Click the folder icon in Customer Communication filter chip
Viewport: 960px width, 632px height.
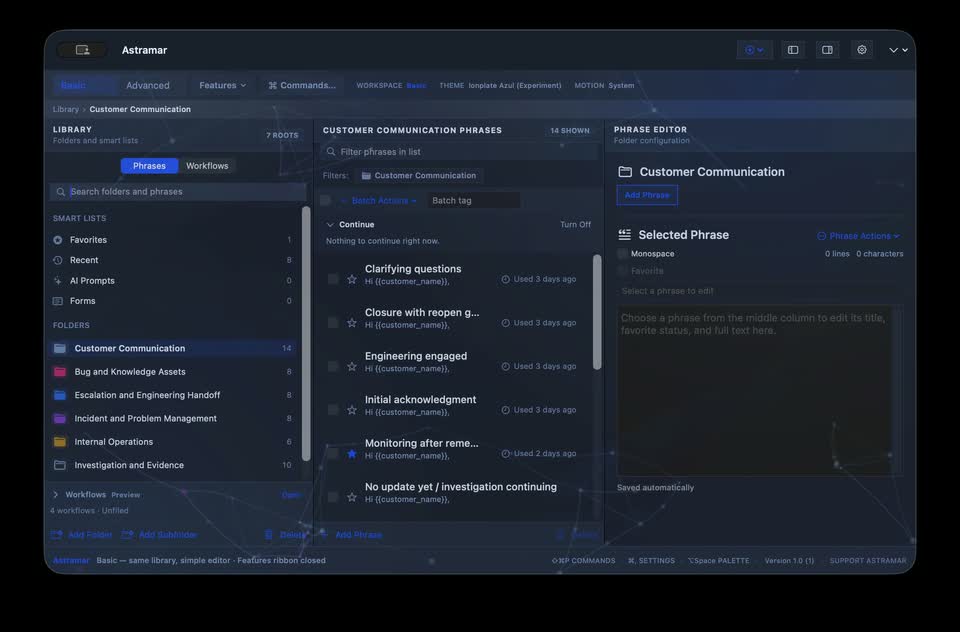[x=366, y=176]
